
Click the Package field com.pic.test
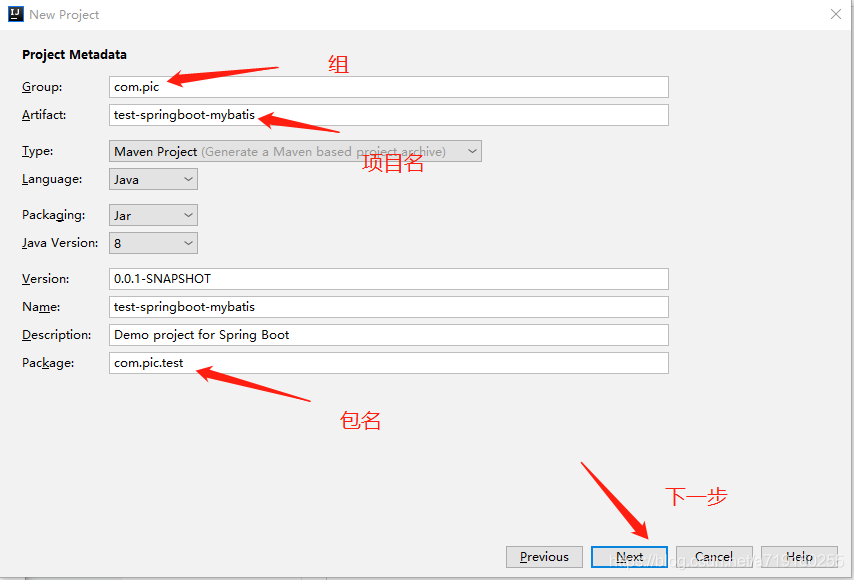click(388, 363)
